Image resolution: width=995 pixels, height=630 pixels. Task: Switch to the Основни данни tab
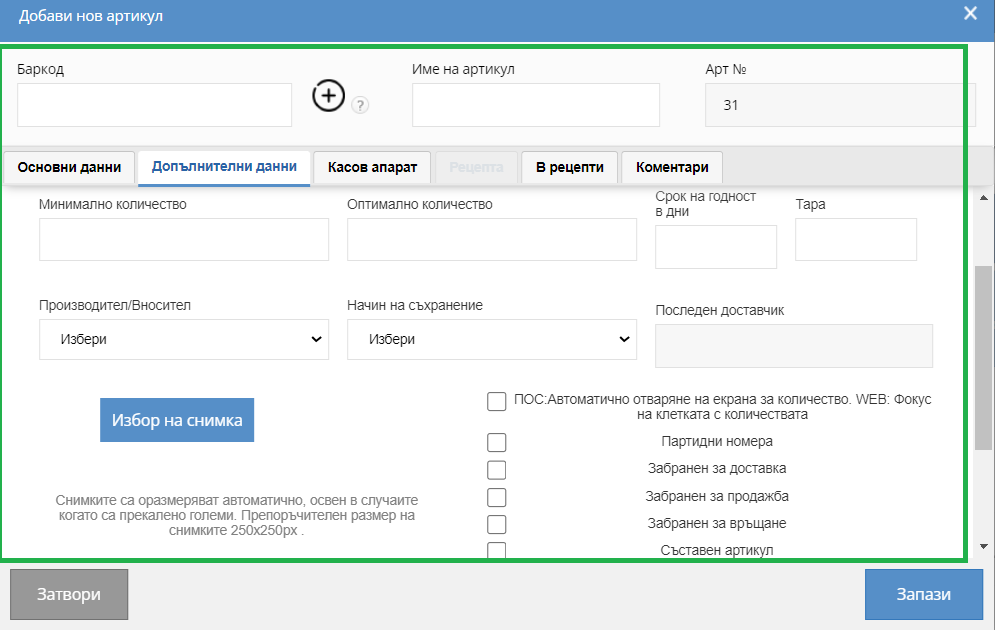tap(69, 167)
